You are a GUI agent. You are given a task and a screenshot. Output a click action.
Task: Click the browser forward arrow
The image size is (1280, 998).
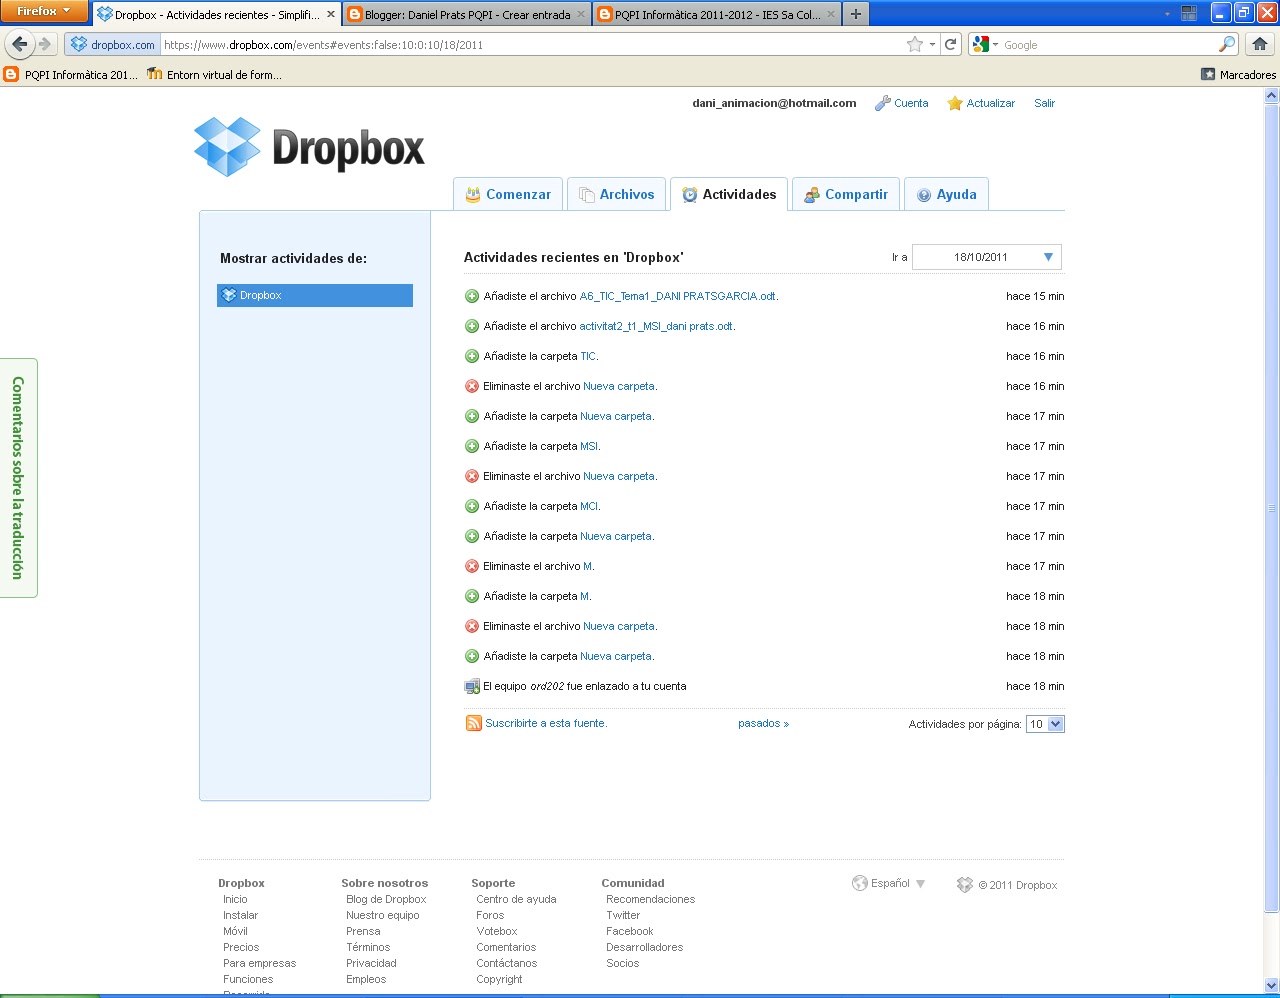pyautogui.click(x=44, y=44)
